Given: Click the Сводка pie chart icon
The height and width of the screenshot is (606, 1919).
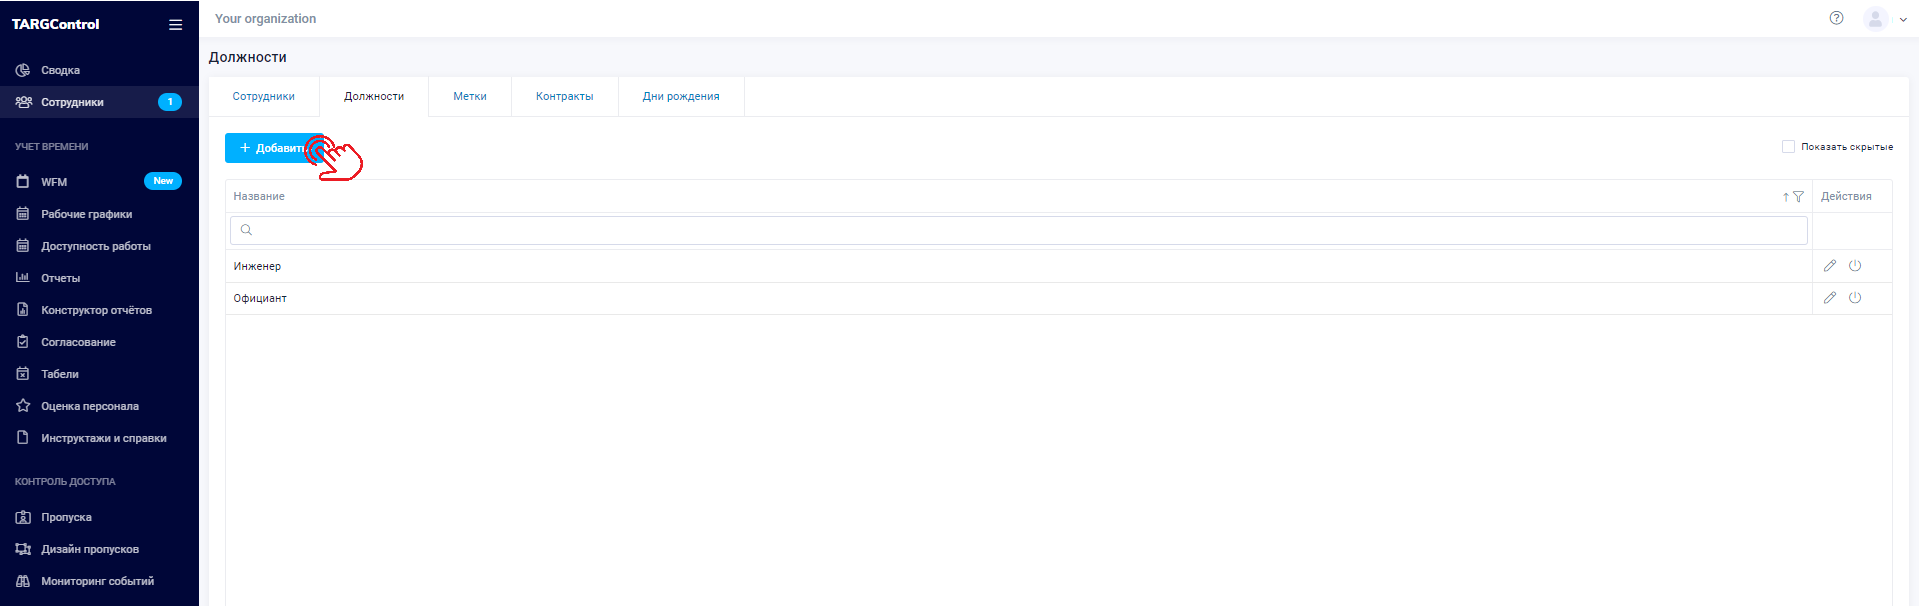Looking at the screenshot, I should pos(23,70).
